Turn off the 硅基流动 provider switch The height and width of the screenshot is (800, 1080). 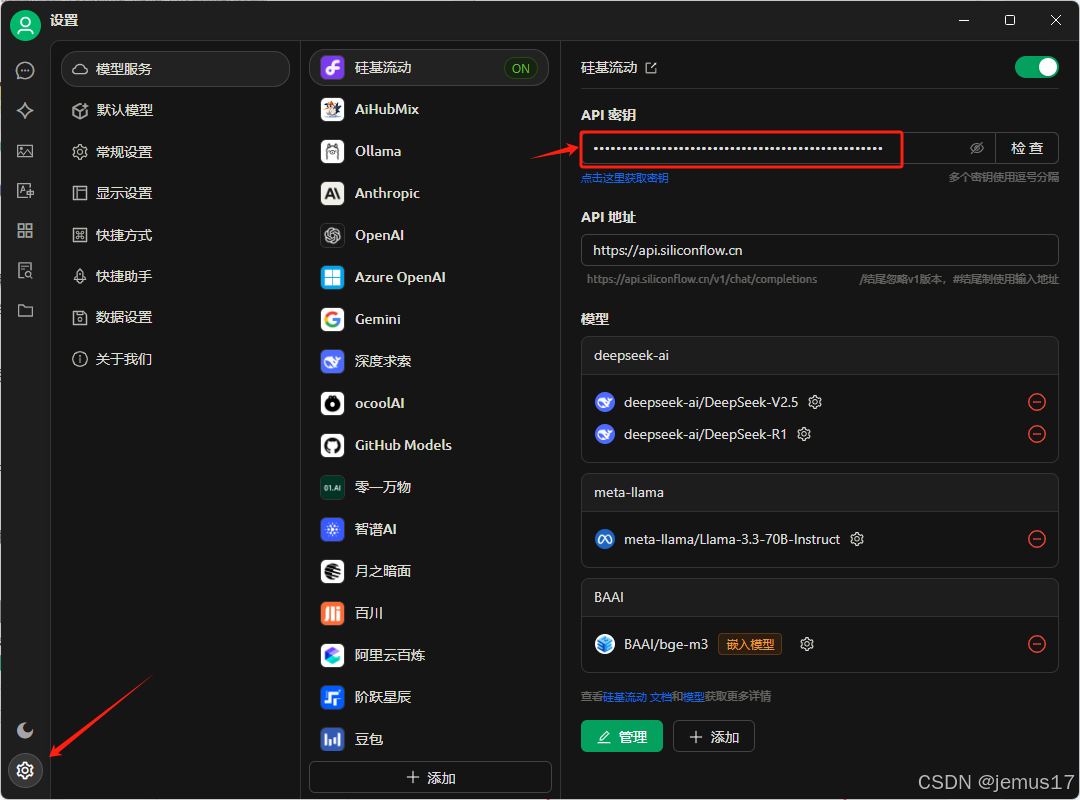point(1037,68)
